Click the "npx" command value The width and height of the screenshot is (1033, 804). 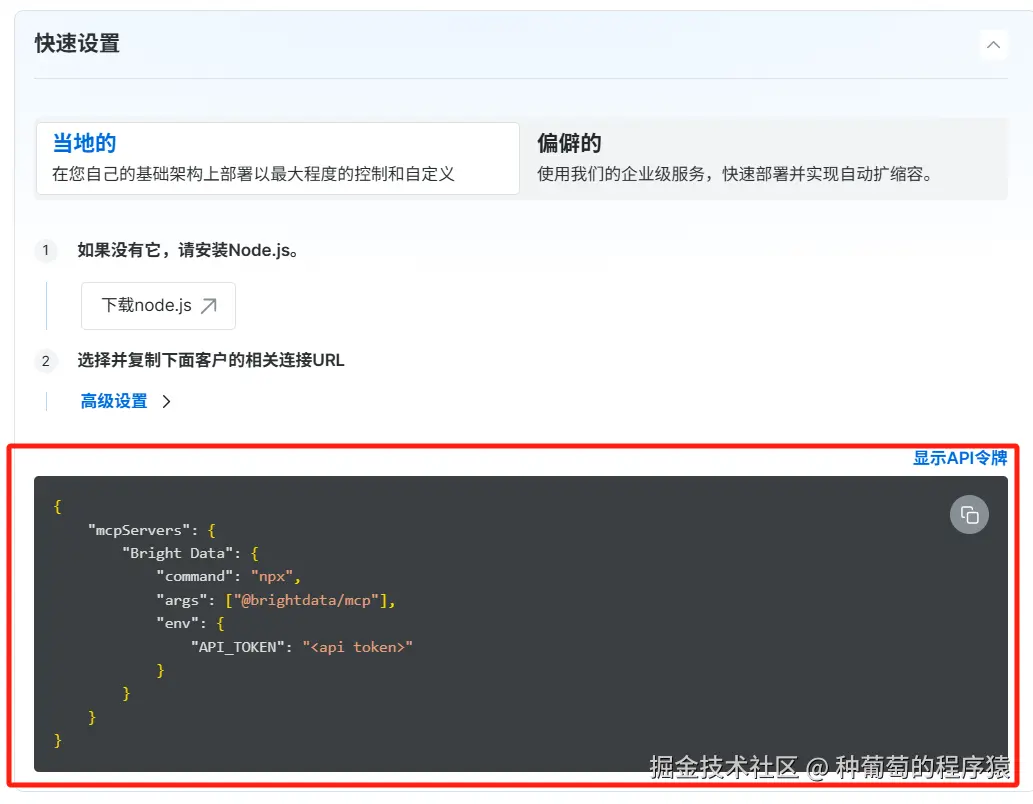[x=272, y=577]
